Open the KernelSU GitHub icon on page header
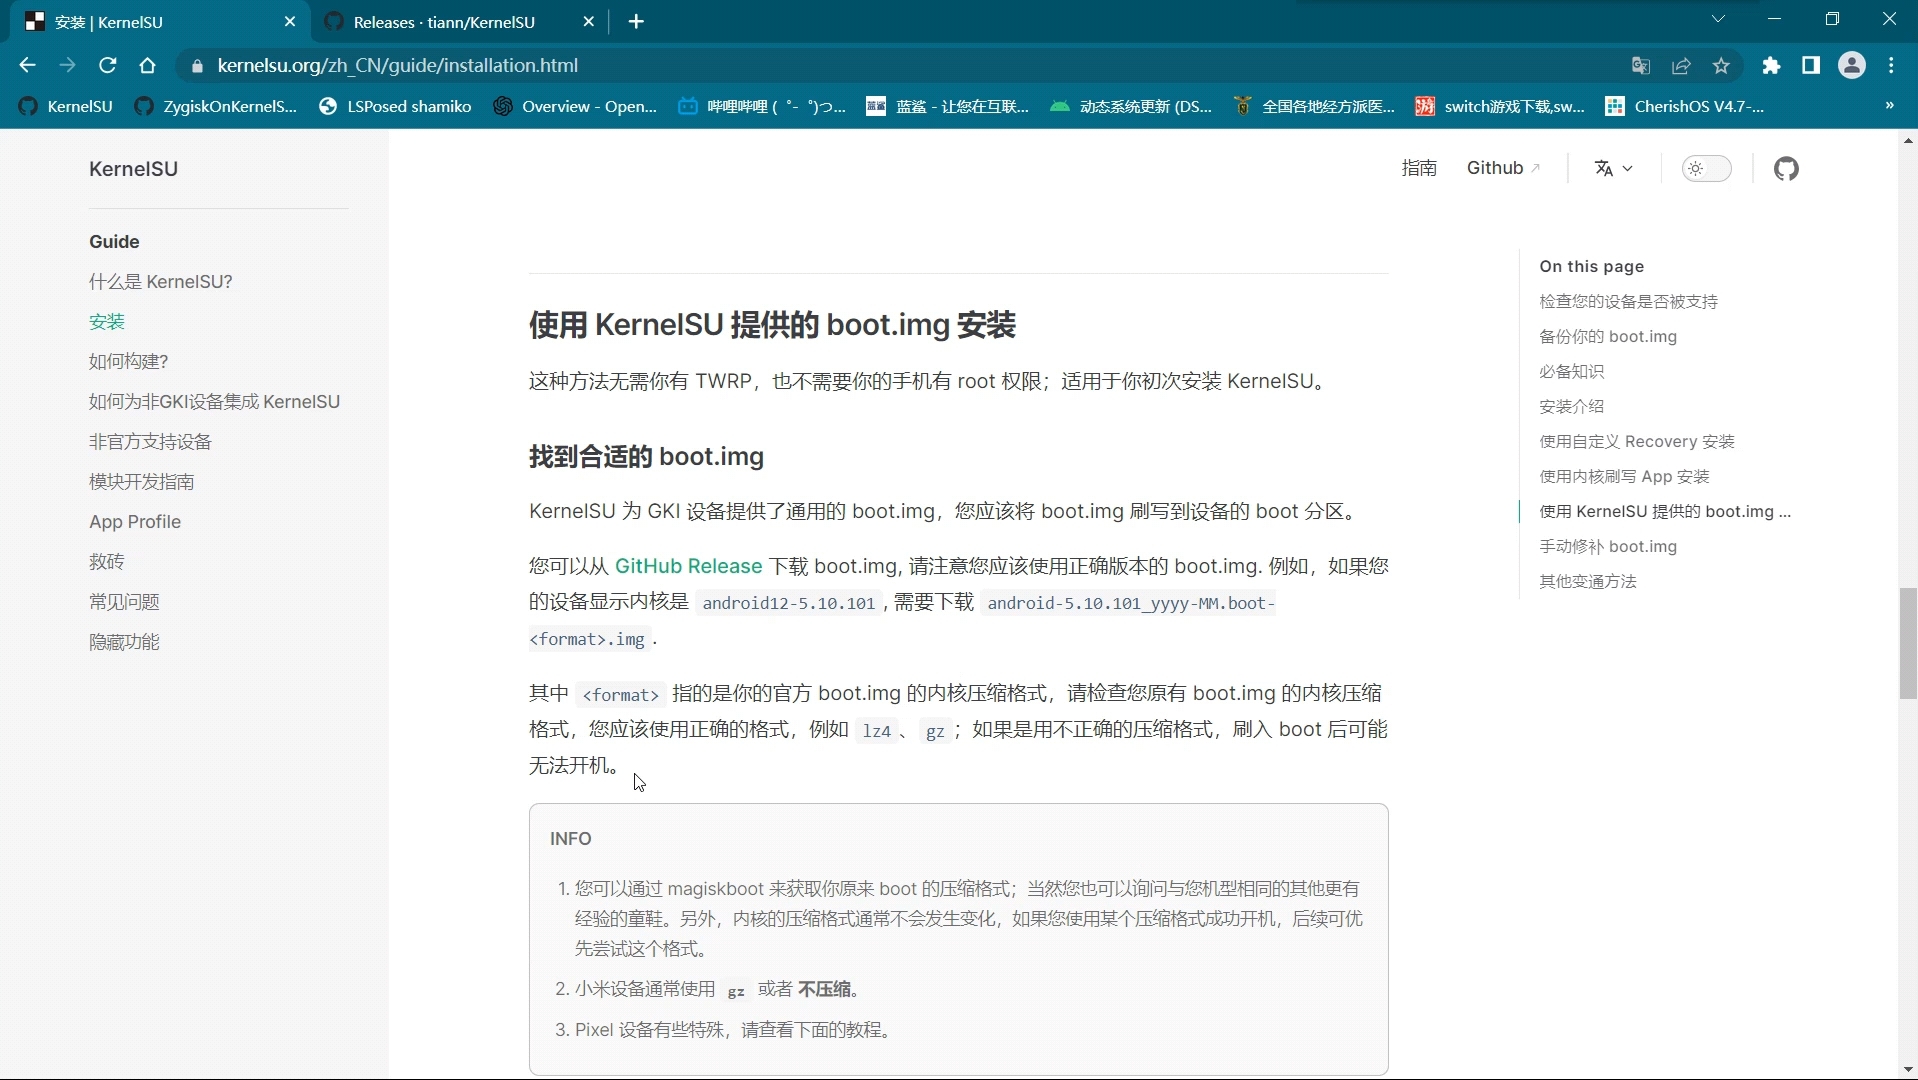Image resolution: width=1918 pixels, height=1080 pixels. coord(1788,169)
